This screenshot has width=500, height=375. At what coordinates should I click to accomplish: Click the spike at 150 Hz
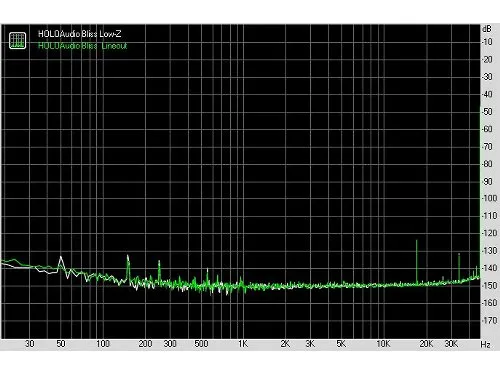tap(128, 268)
